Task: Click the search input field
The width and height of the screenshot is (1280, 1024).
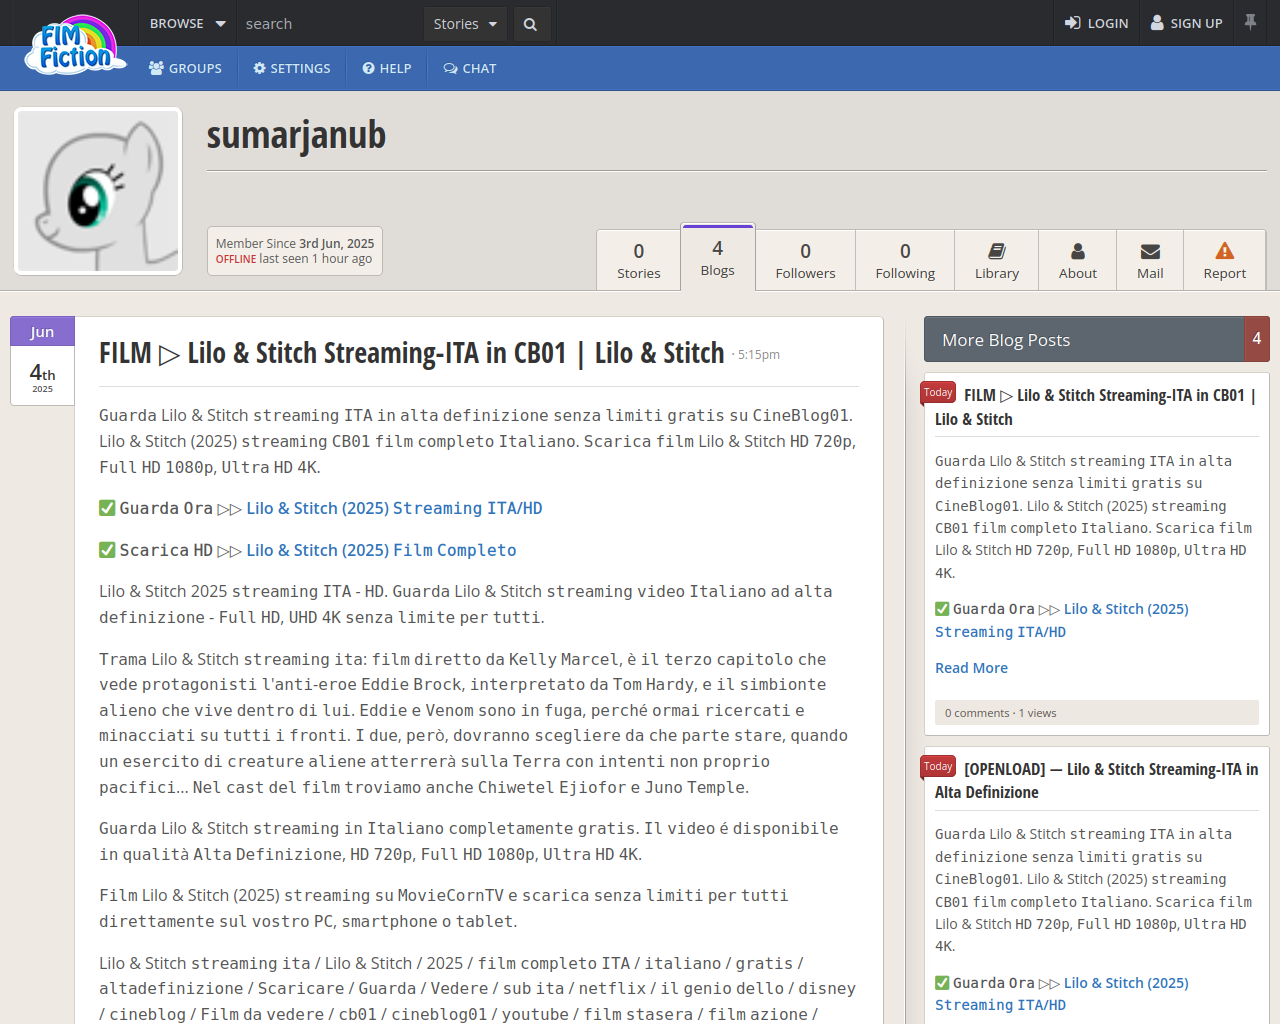Action: tap(330, 23)
